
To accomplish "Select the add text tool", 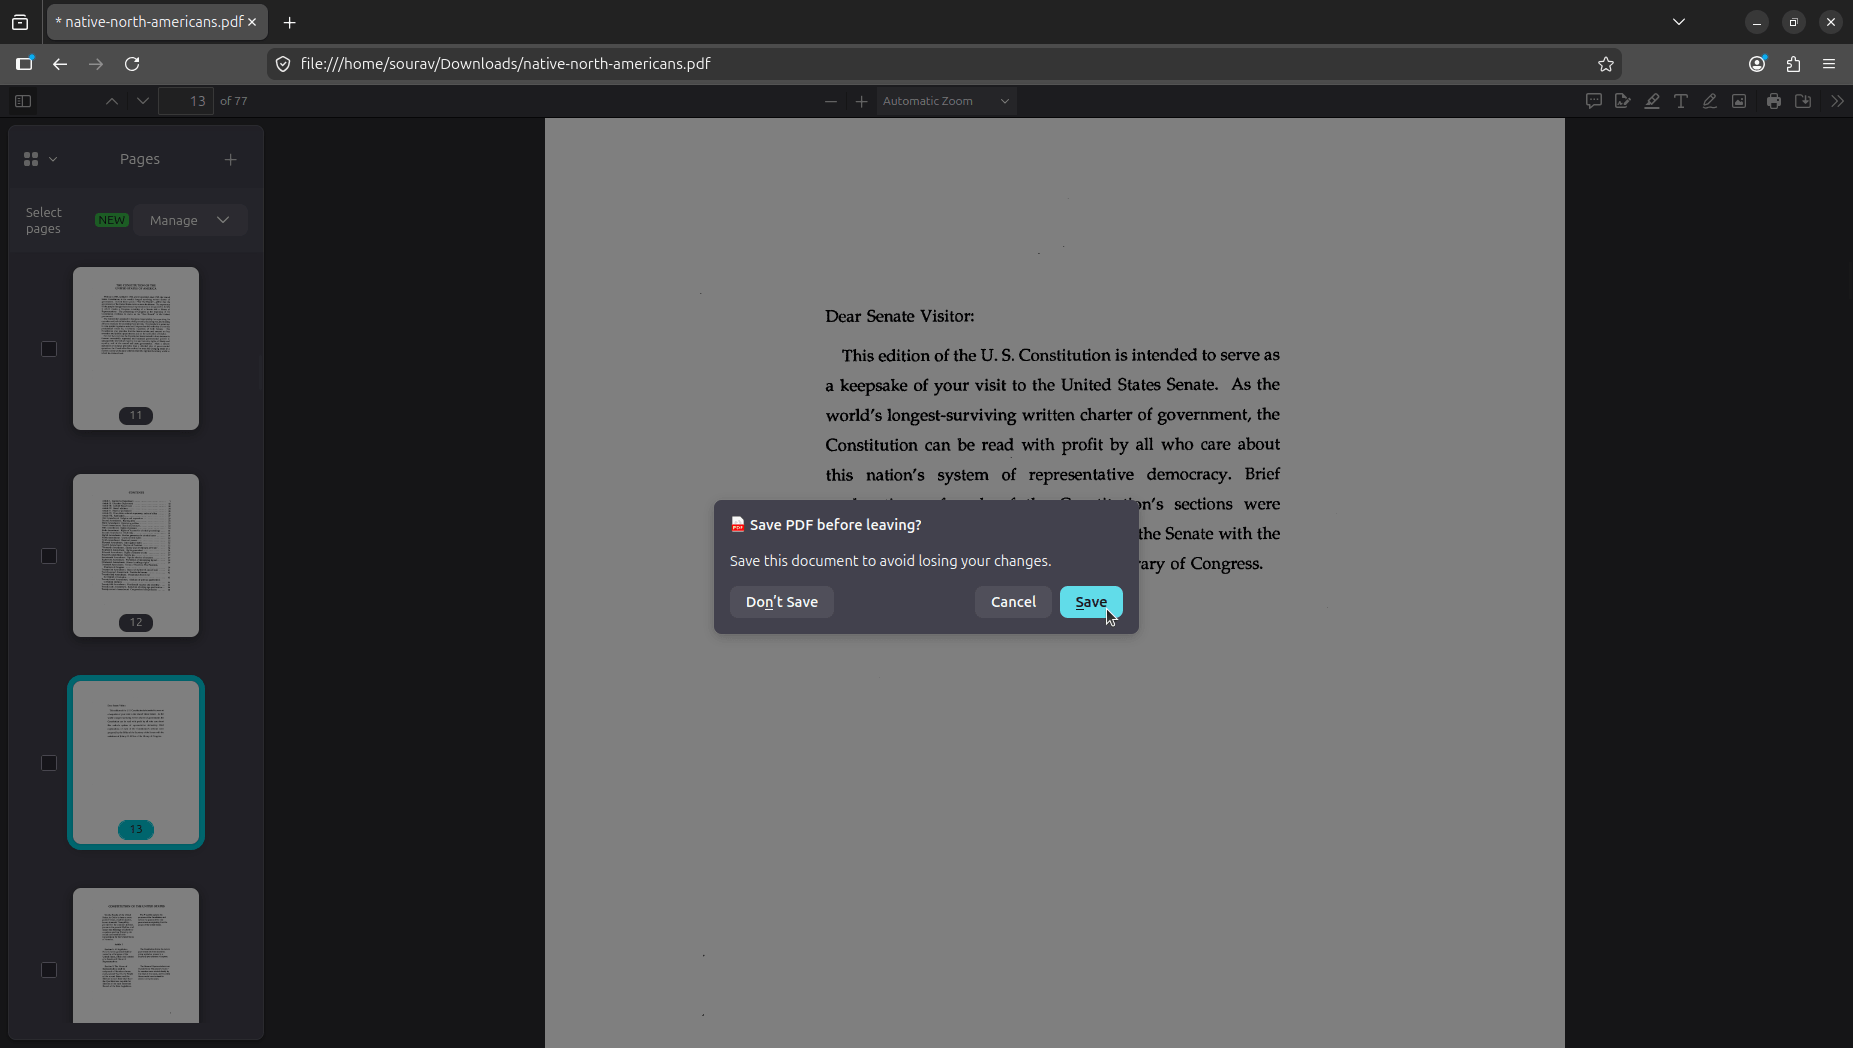I will tap(1681, 101).
